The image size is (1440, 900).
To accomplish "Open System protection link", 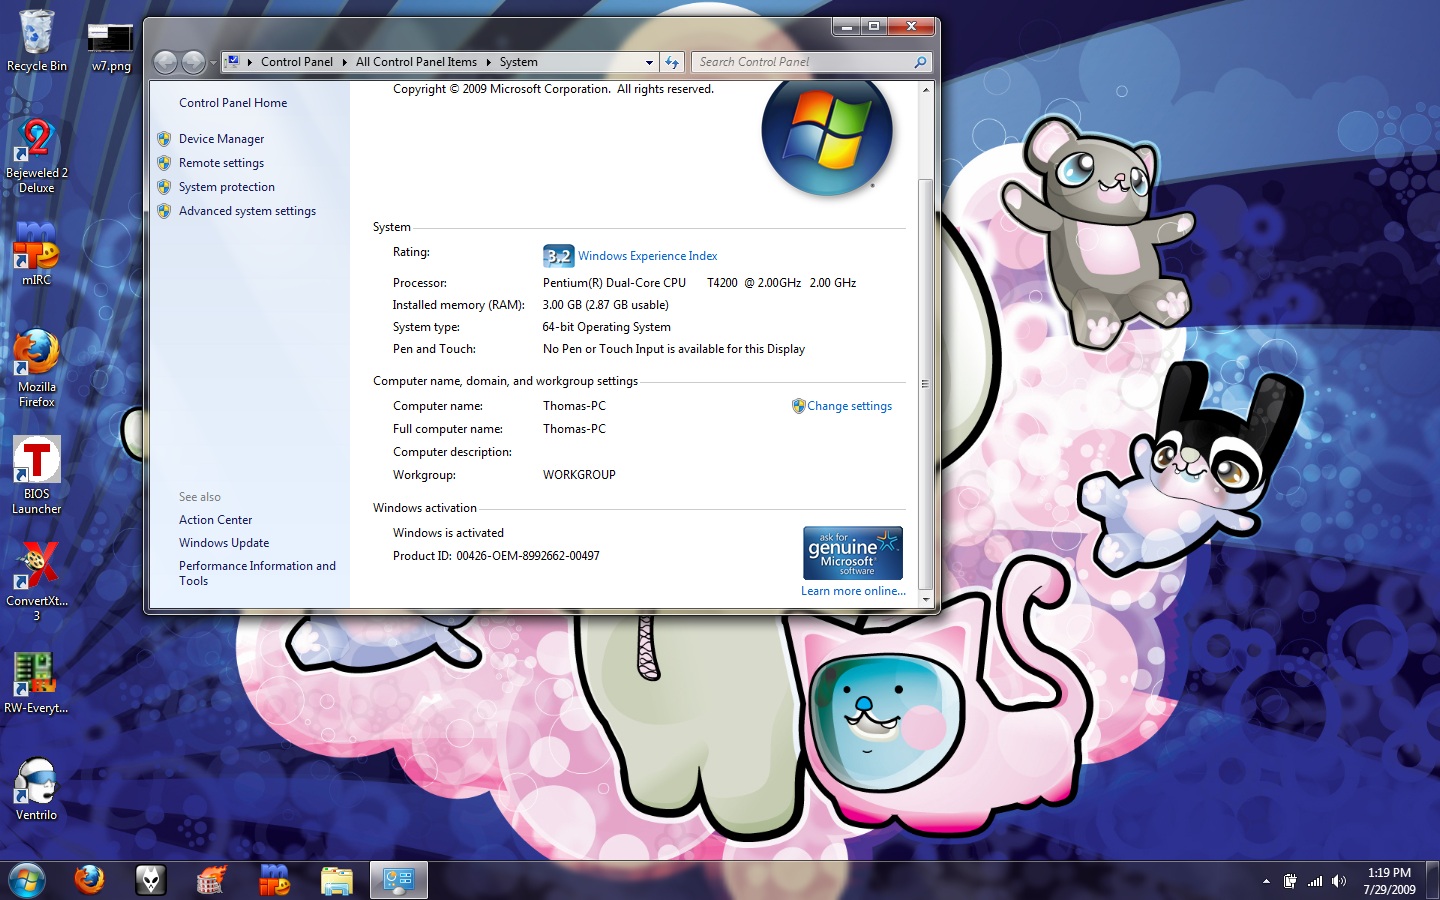I will tap(227, 187).
